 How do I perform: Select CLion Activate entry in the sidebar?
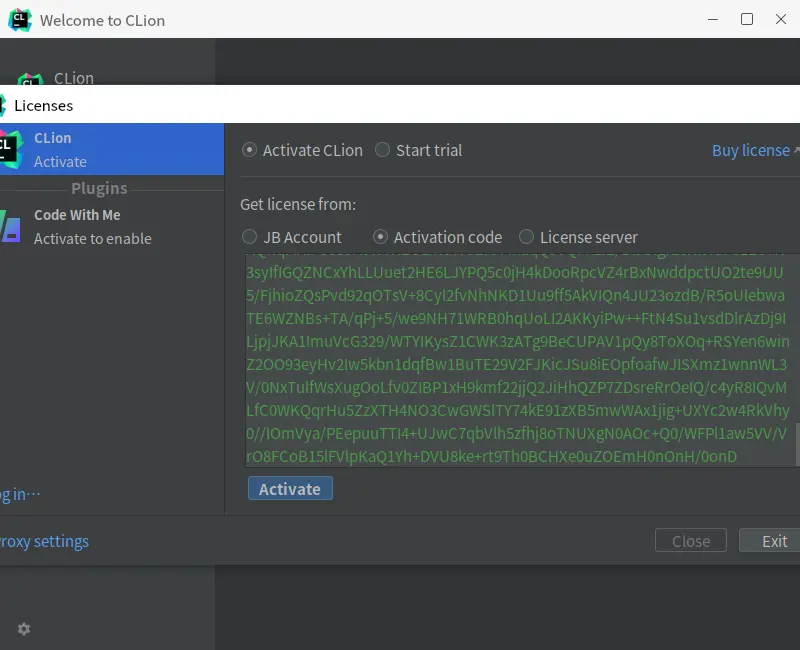(x=112, y=149)
